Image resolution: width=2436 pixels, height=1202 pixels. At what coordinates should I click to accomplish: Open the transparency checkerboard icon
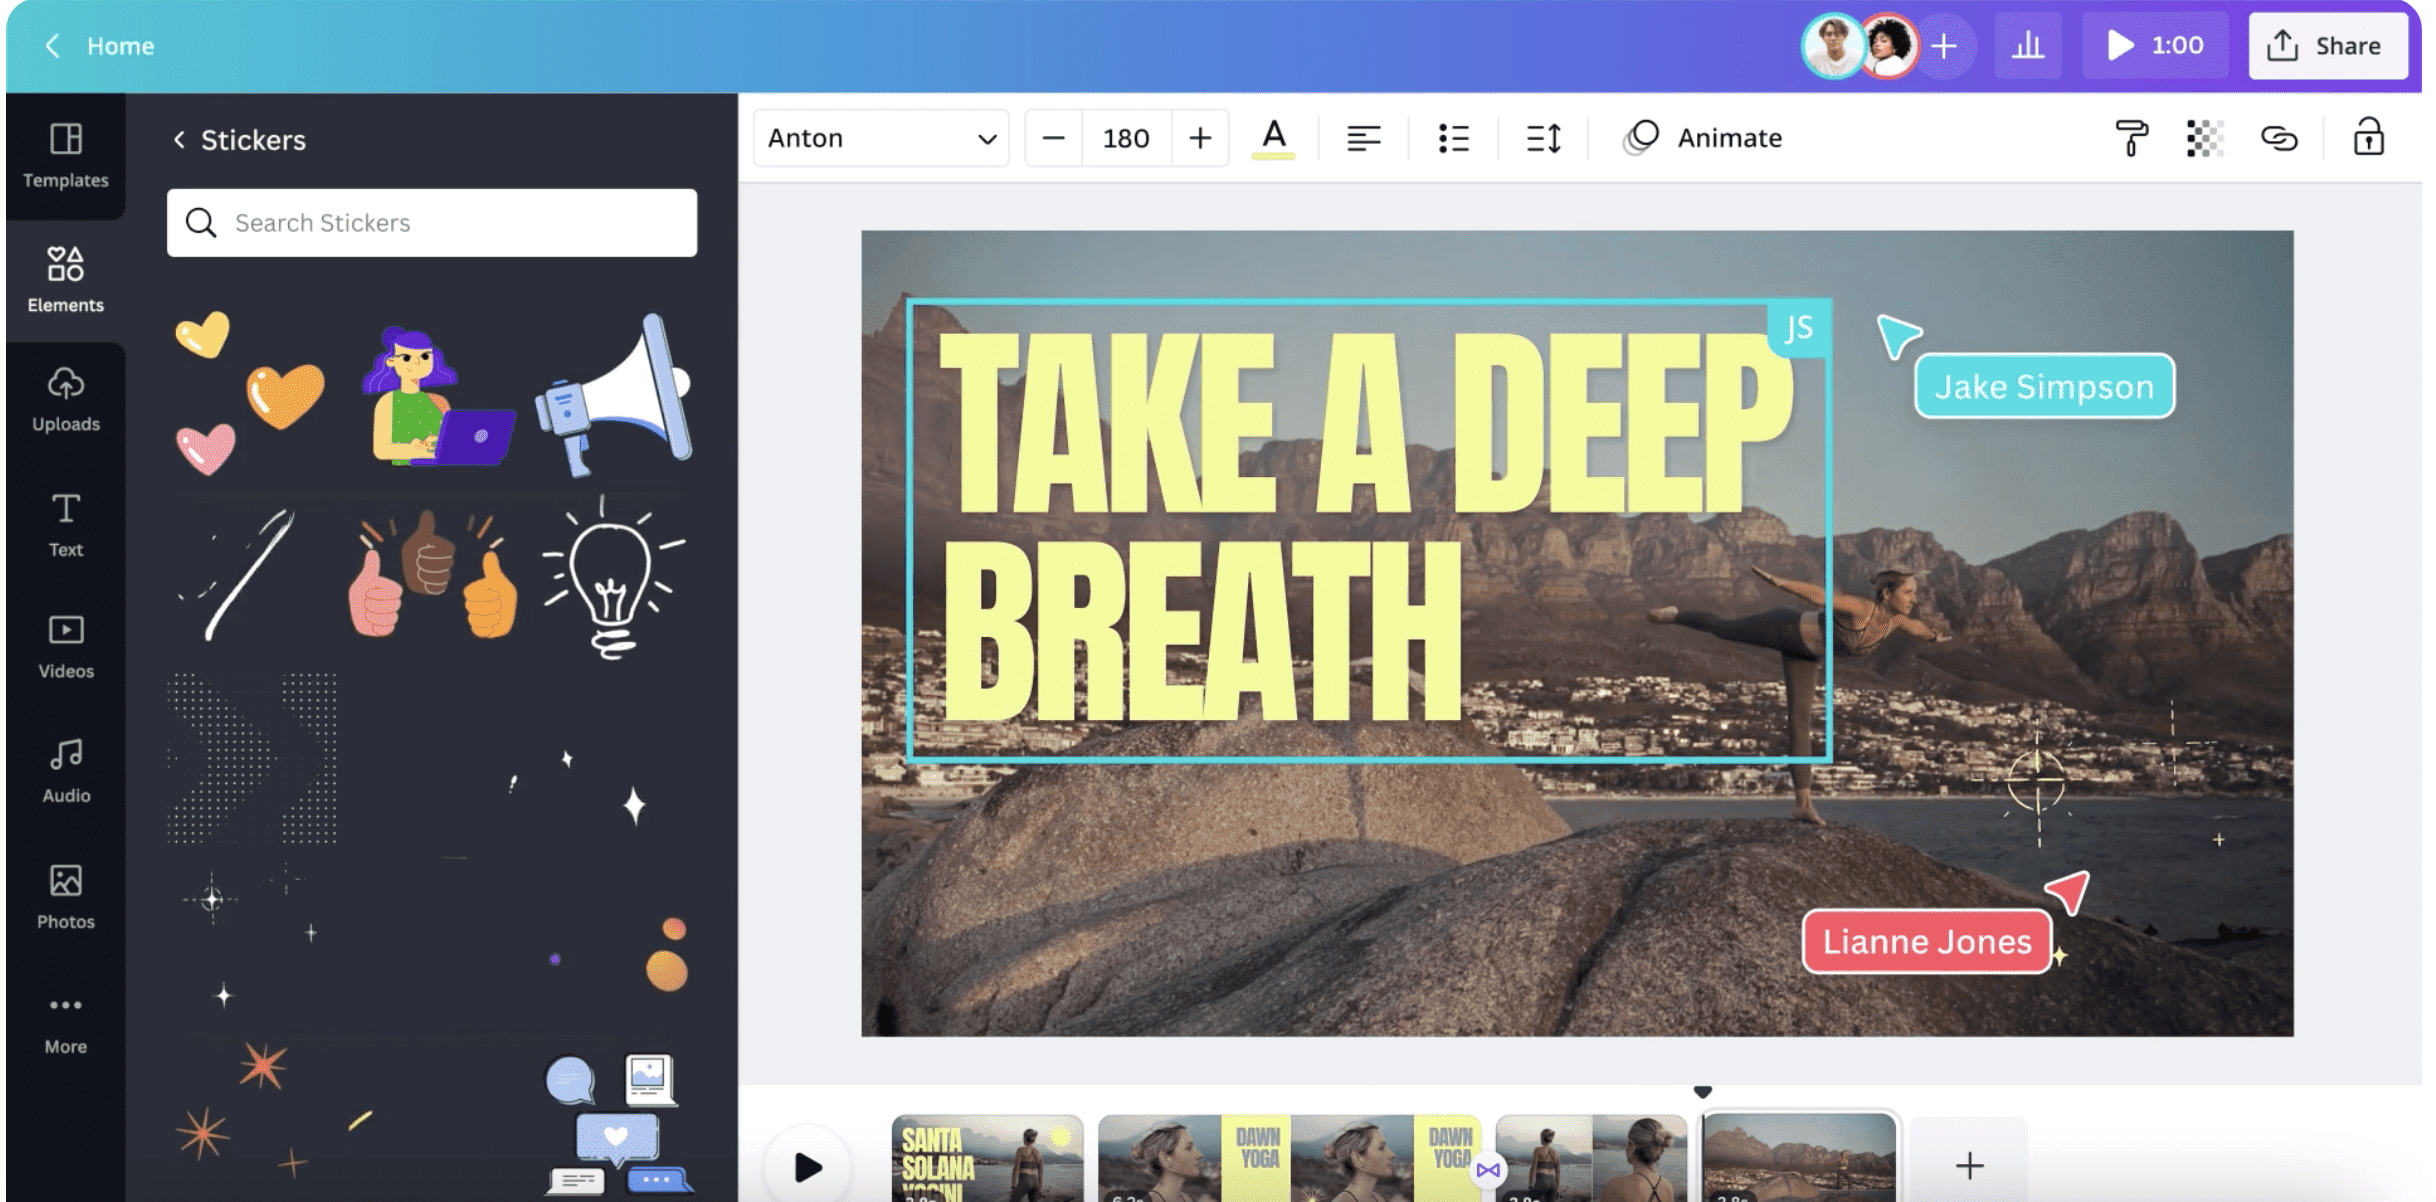coord(2204,138)
